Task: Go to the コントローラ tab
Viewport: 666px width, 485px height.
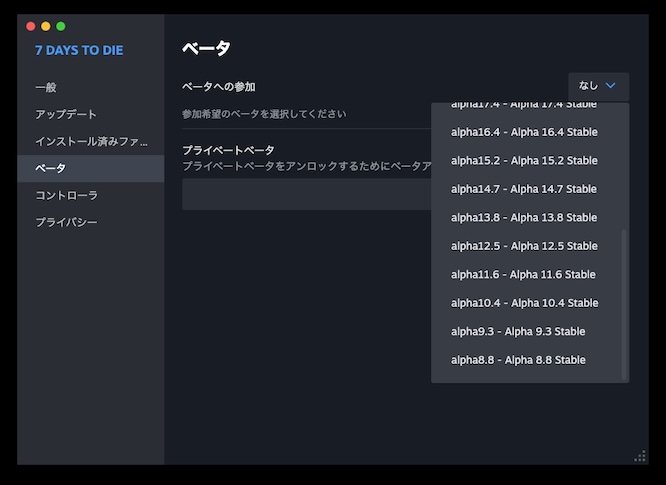Action: tap(66, 195)
